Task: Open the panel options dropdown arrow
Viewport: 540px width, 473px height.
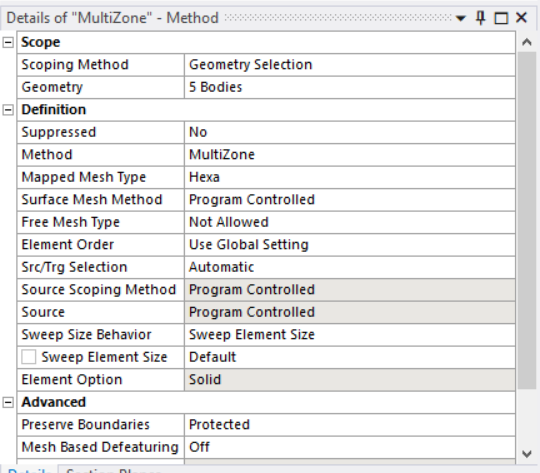Action: point(461,19)
